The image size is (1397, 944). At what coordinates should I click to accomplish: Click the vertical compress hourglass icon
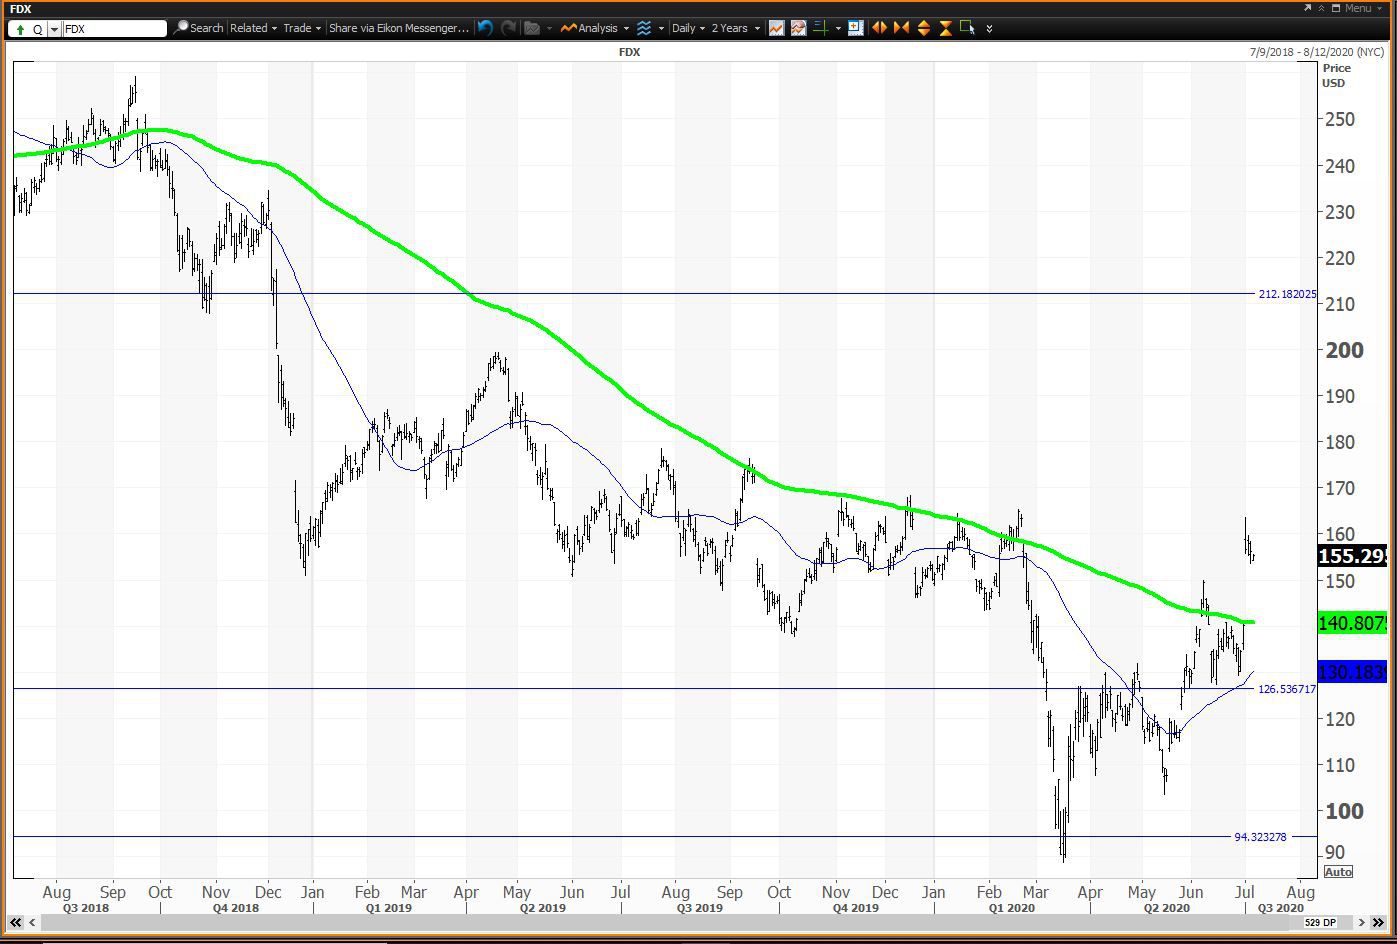click(x=945, y=28)
